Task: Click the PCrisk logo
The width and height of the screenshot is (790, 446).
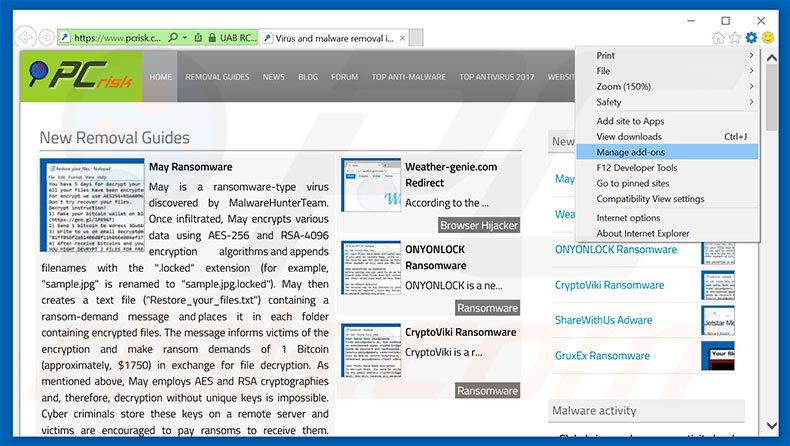Action: point(81,76)
